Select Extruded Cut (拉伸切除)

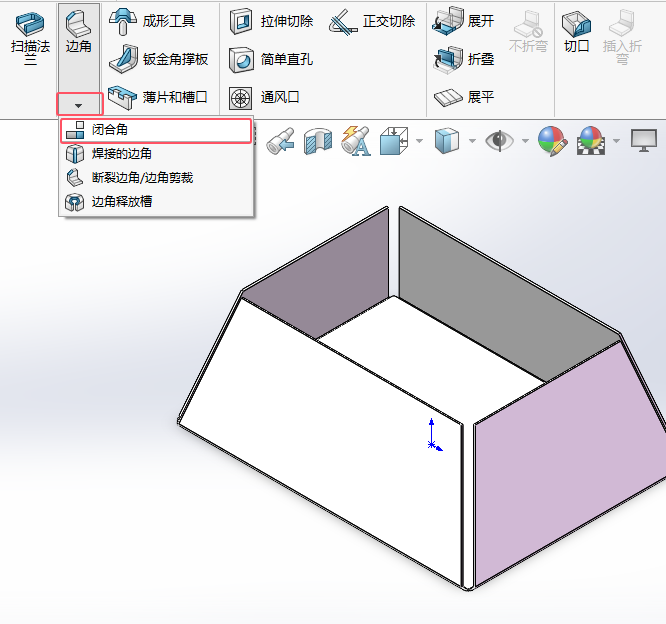pos(271,21)
